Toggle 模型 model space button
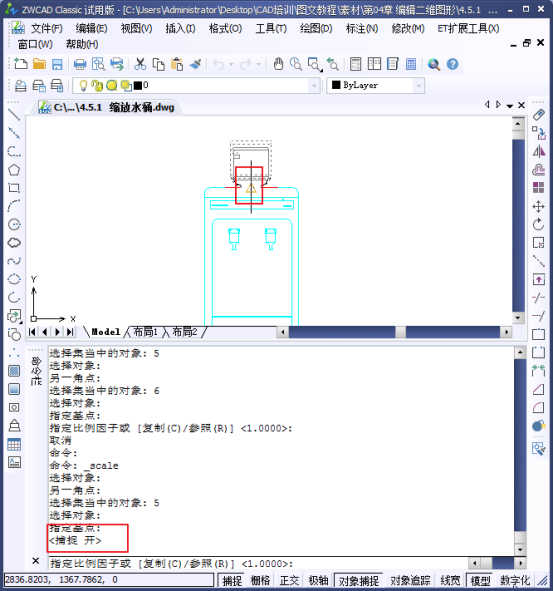Viewport: 554px width, 591px height. click(481, 580)
